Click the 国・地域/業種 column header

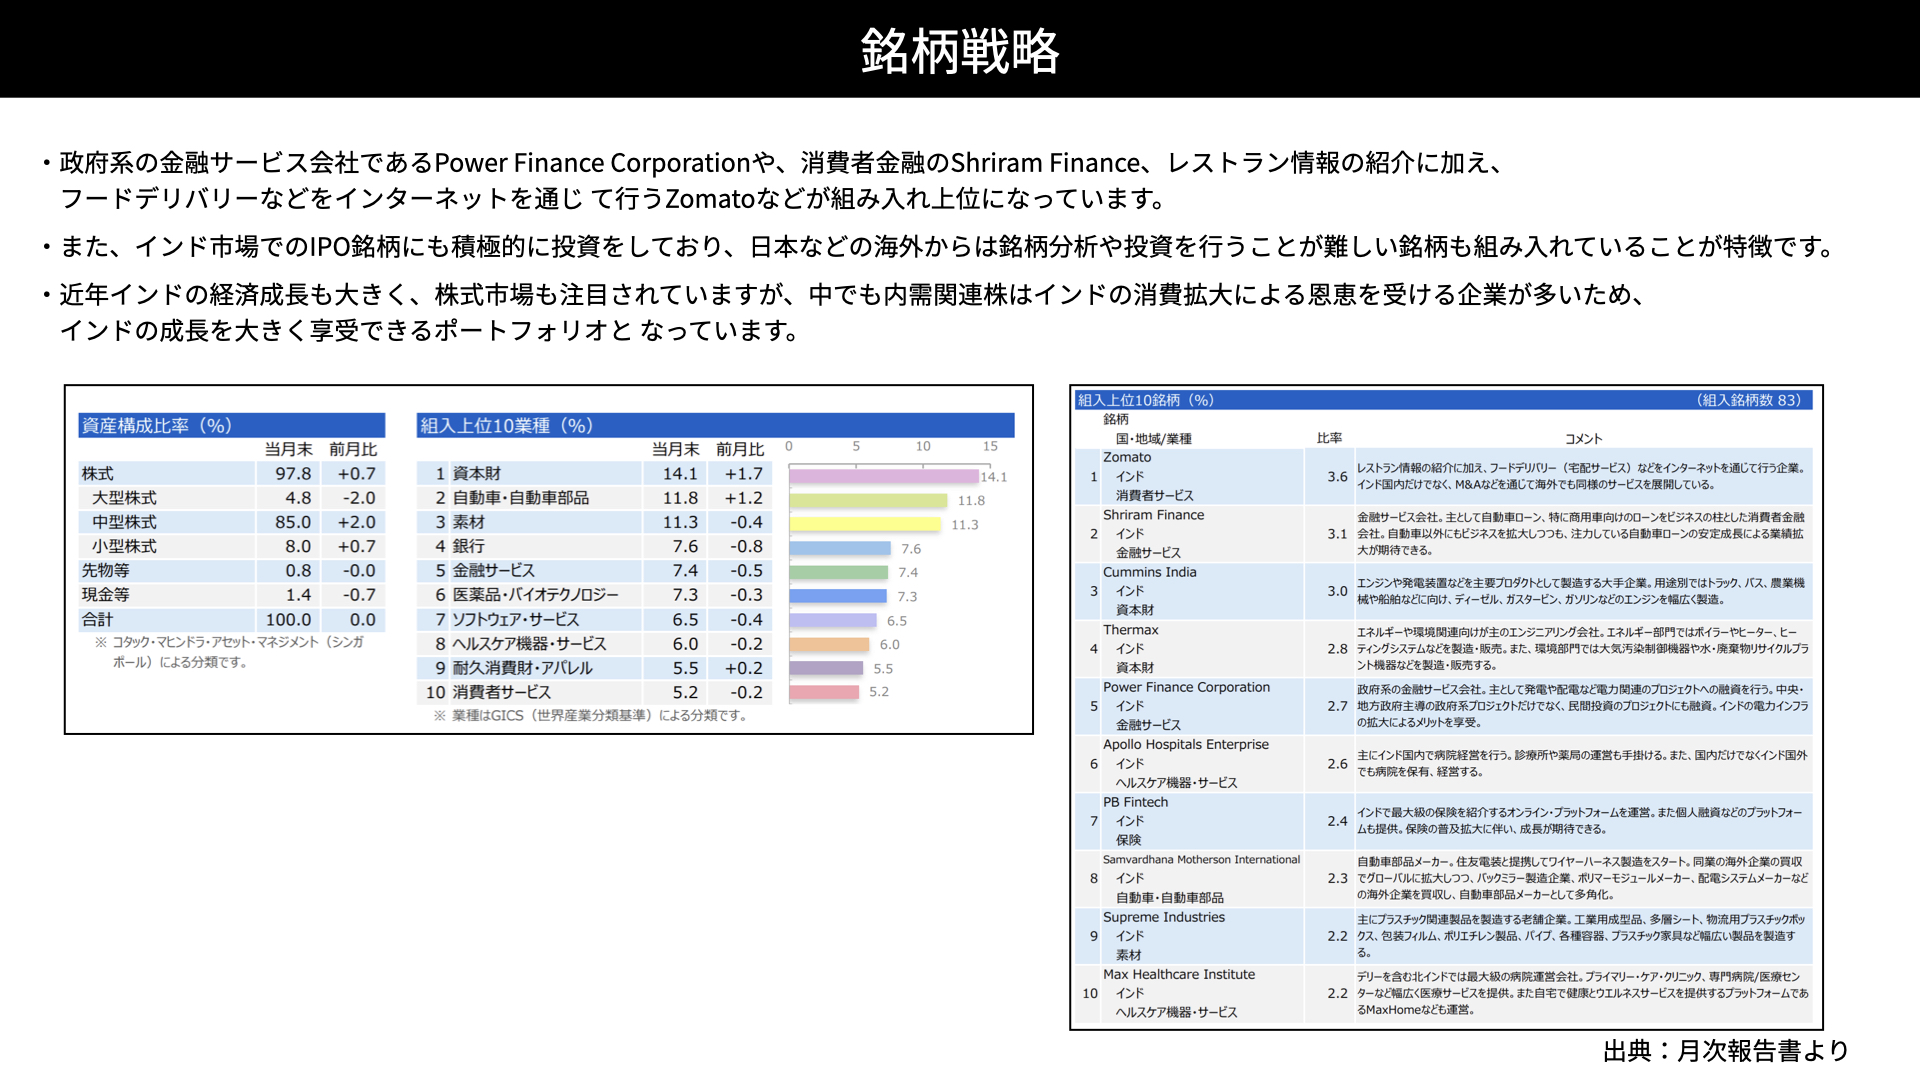(1153, 439)
